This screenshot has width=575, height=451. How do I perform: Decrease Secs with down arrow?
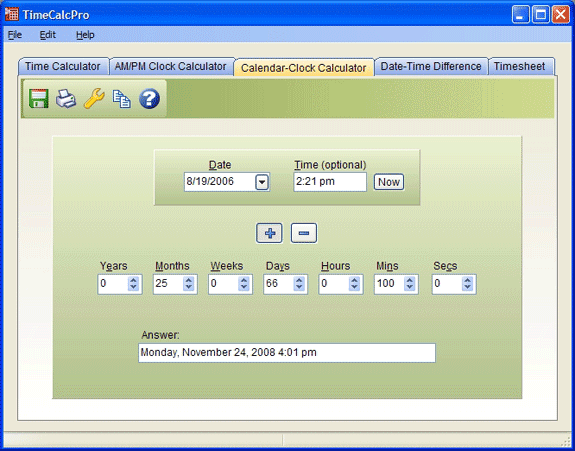coord(467,287)
